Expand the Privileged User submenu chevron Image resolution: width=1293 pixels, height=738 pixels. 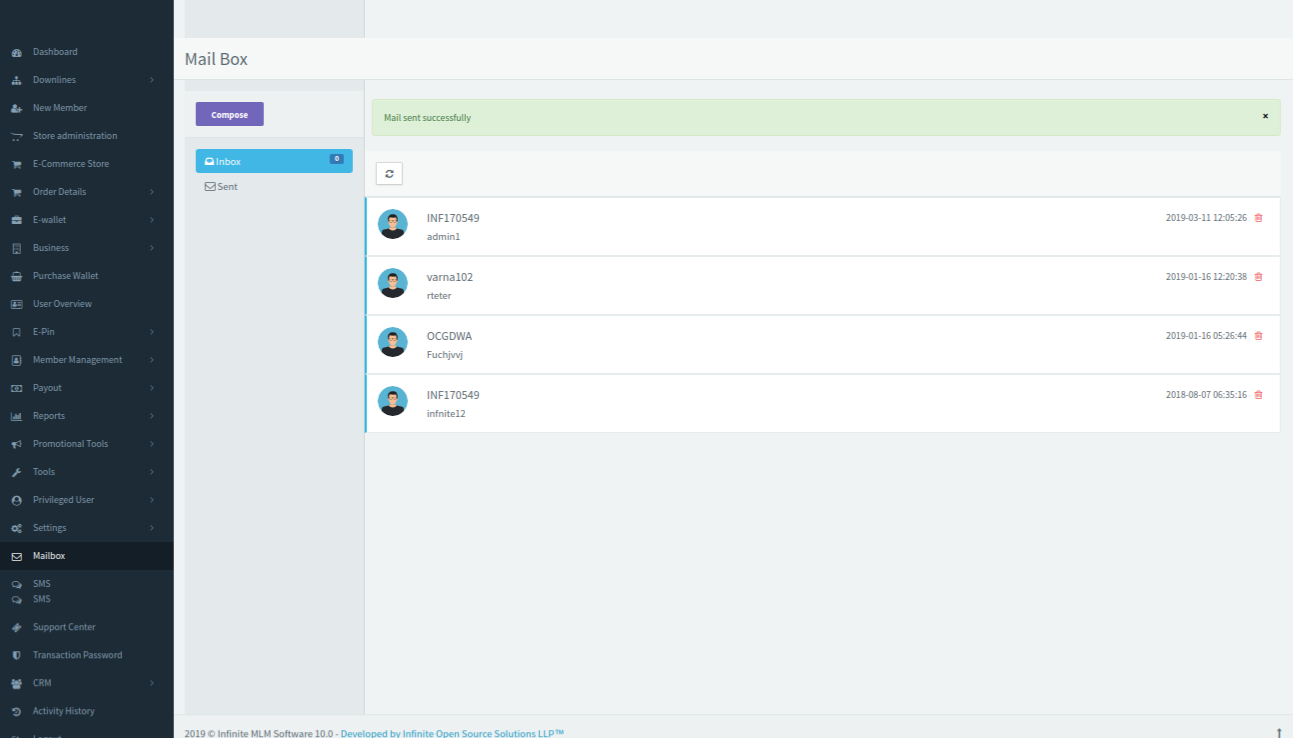coord(152,500)
